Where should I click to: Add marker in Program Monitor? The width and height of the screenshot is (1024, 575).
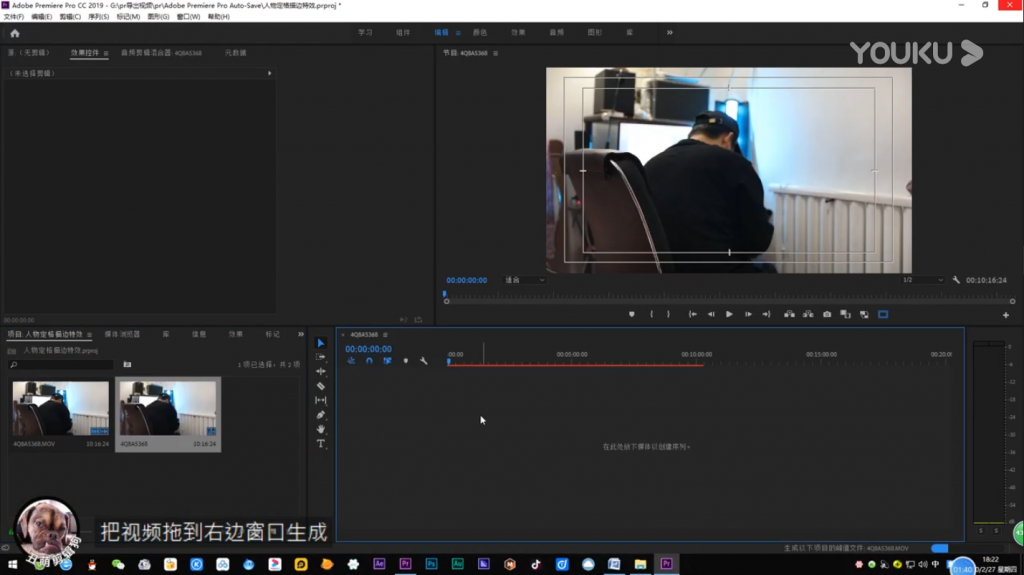632,314
